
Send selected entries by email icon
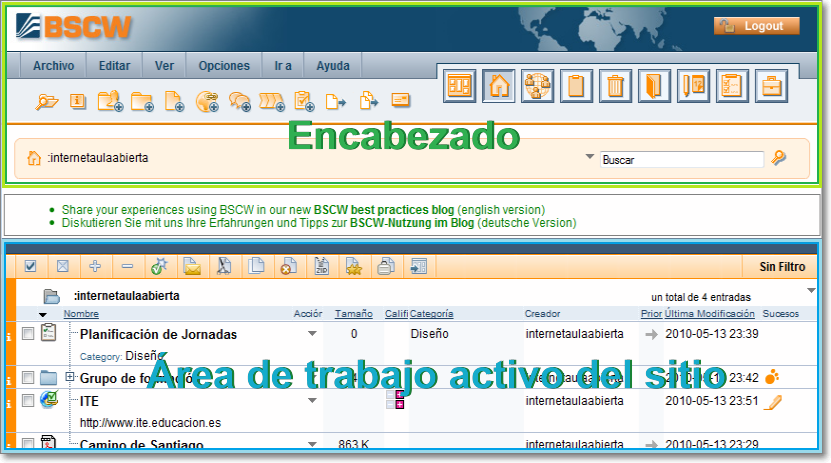point(192,266)
